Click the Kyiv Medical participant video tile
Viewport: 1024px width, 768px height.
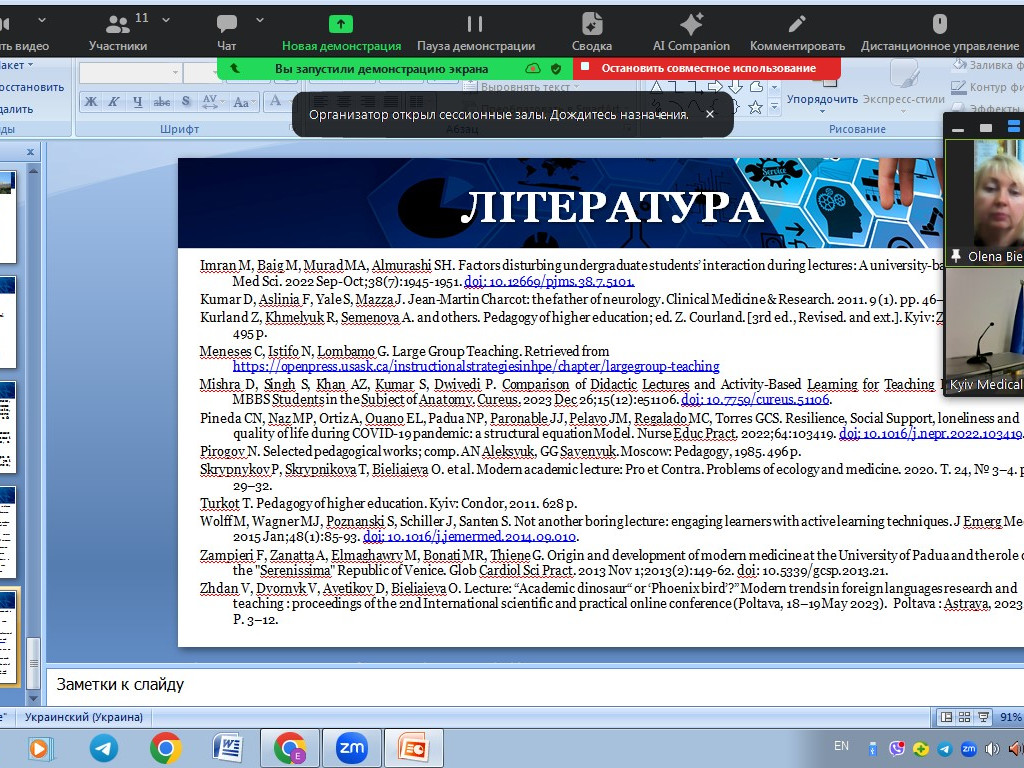click(985, 331)
